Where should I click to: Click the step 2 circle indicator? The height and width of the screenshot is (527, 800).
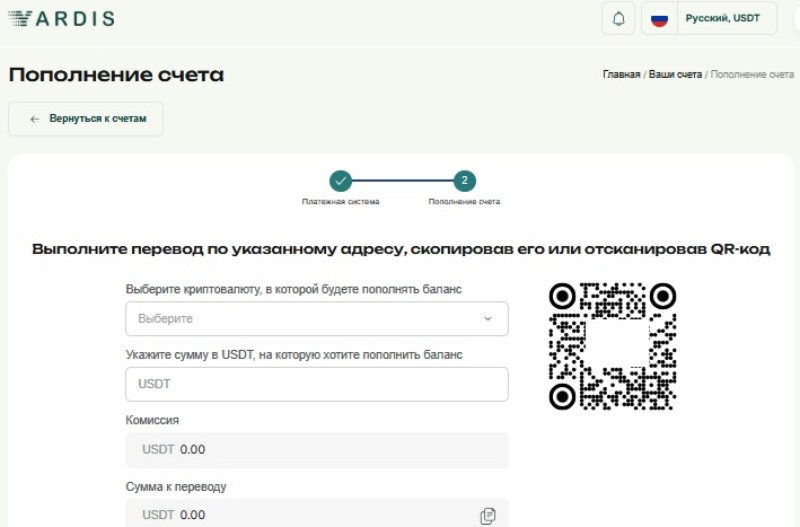pyautogui.click(x=464, y=181)
